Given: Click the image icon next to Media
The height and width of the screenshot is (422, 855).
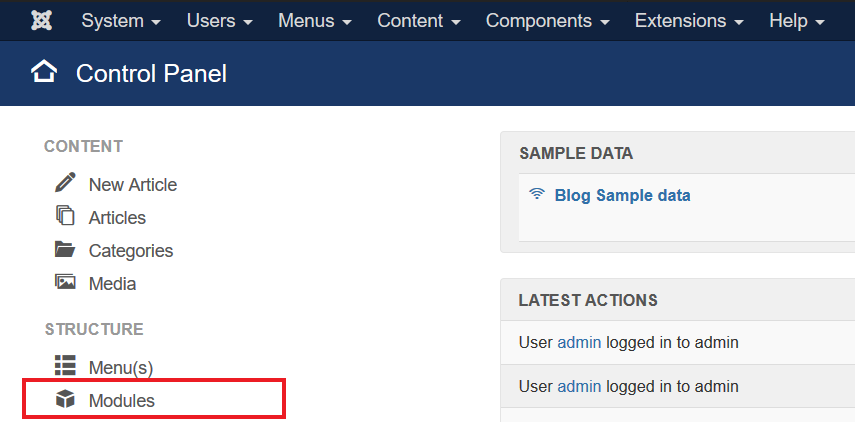Looking at the screenshot, I should tap(65, 283).
